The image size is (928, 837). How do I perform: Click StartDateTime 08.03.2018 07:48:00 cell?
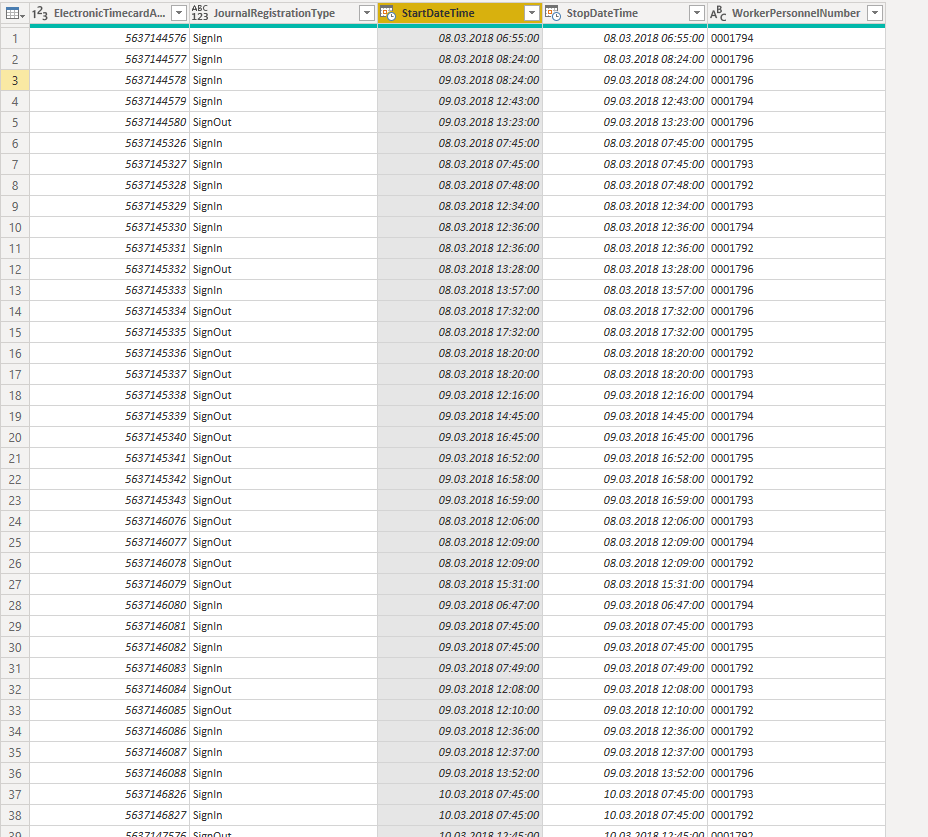460,185
